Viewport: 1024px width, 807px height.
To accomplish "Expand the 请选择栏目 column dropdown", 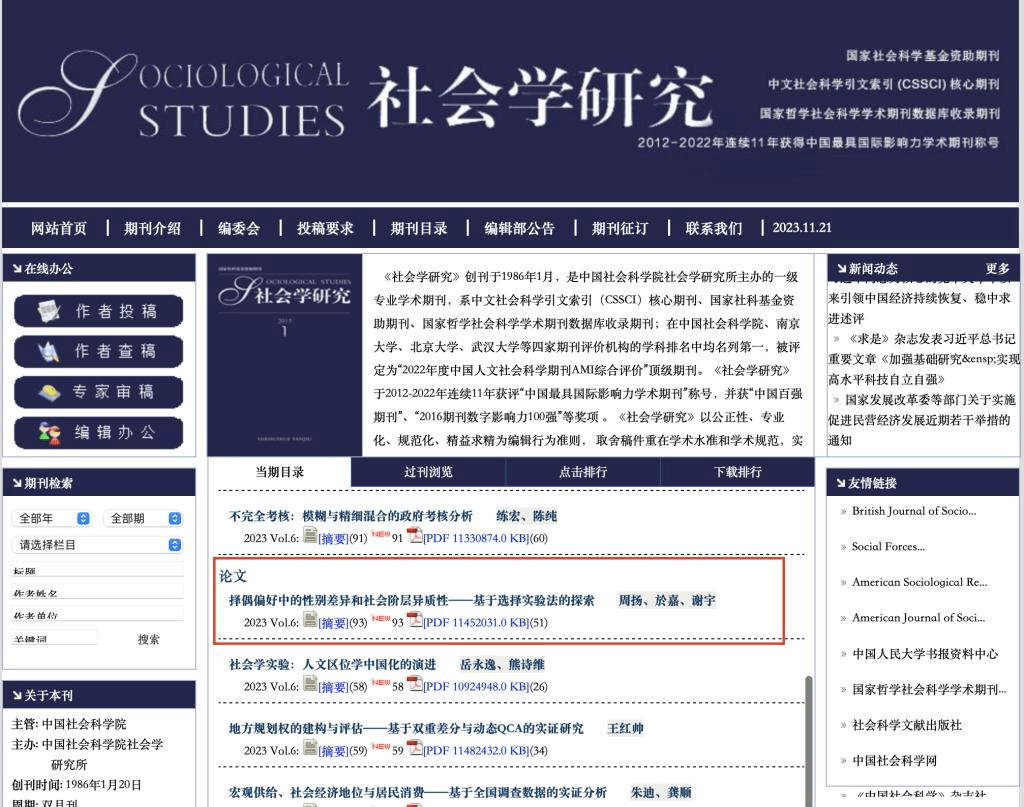I will click(x=98, y=545).
